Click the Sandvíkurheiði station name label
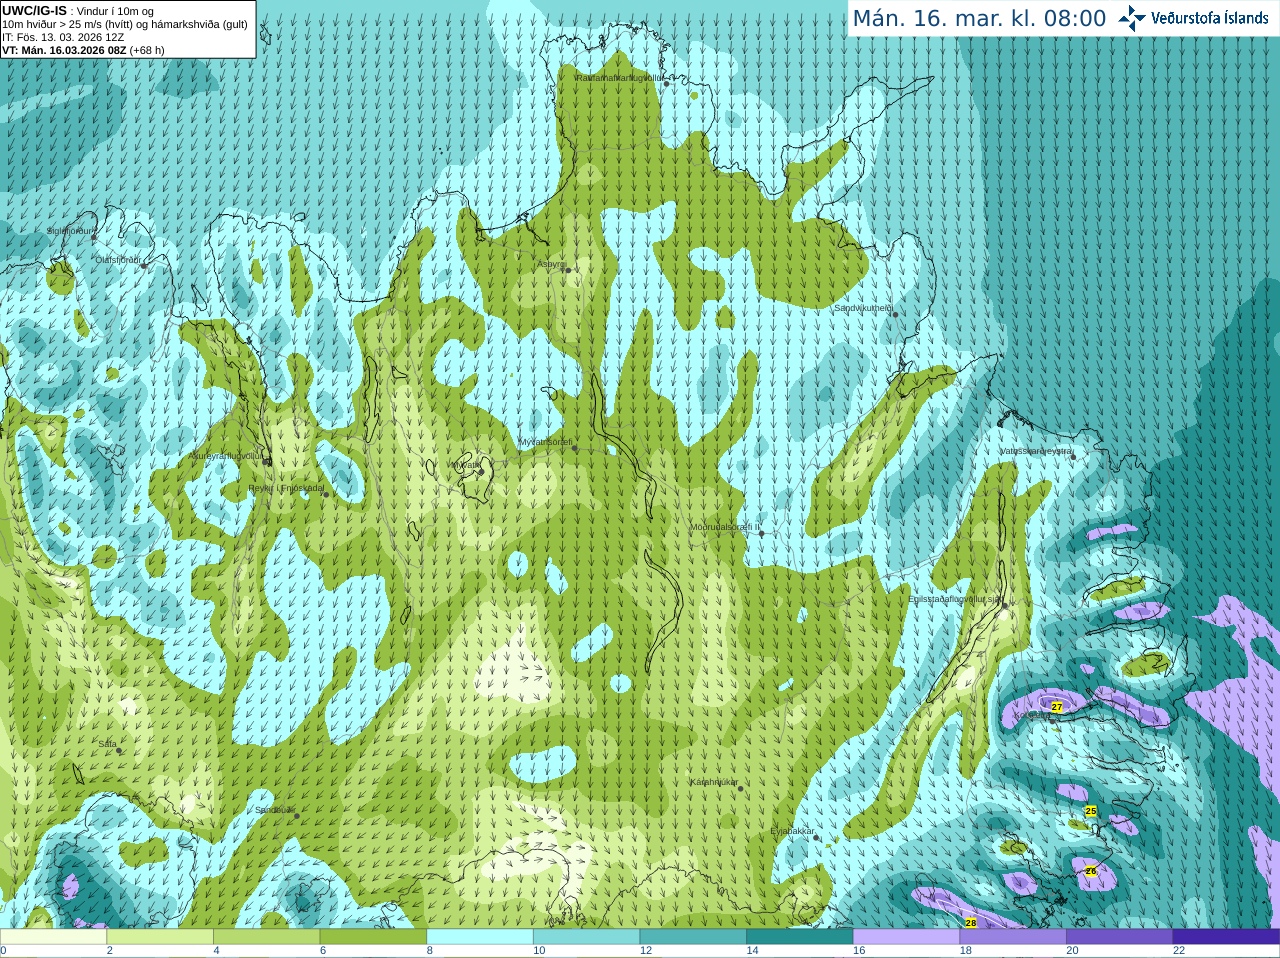The image size is (1280, 958). pyautogui.click(x=864, y=308)
